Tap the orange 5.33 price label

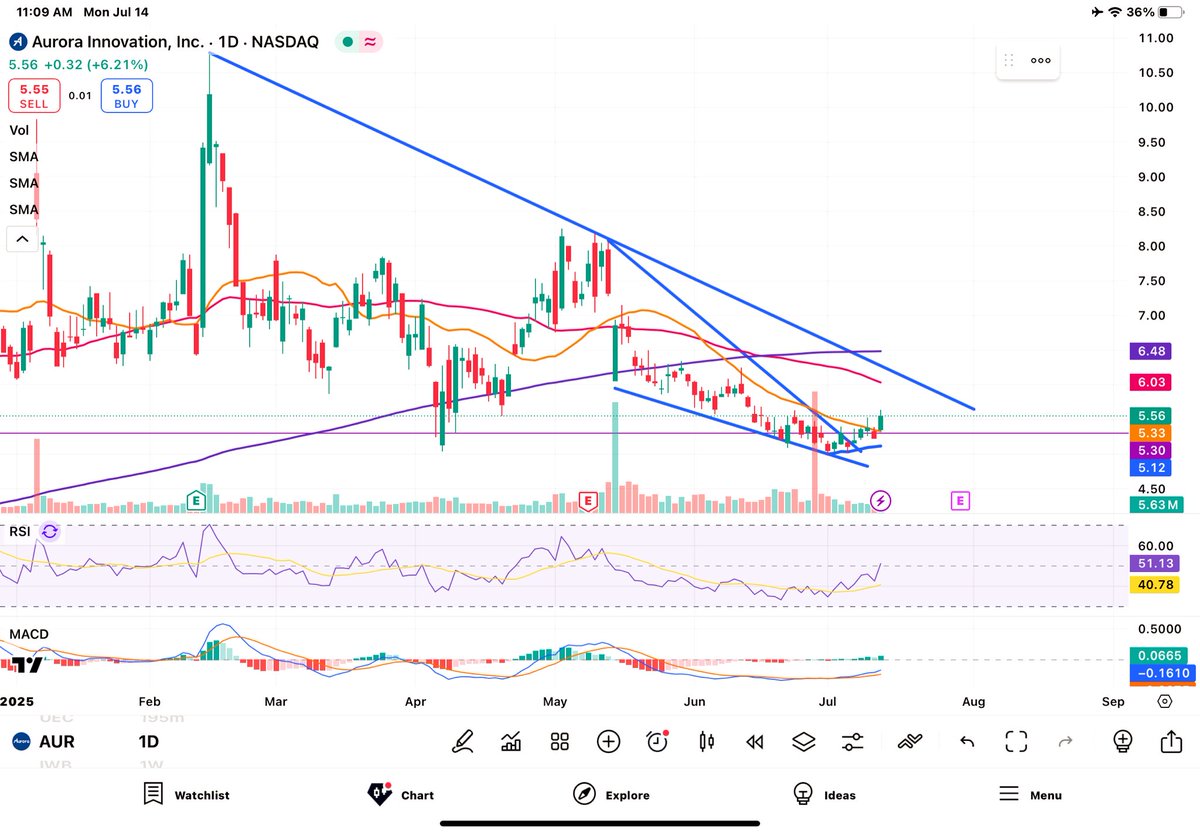1149,433
